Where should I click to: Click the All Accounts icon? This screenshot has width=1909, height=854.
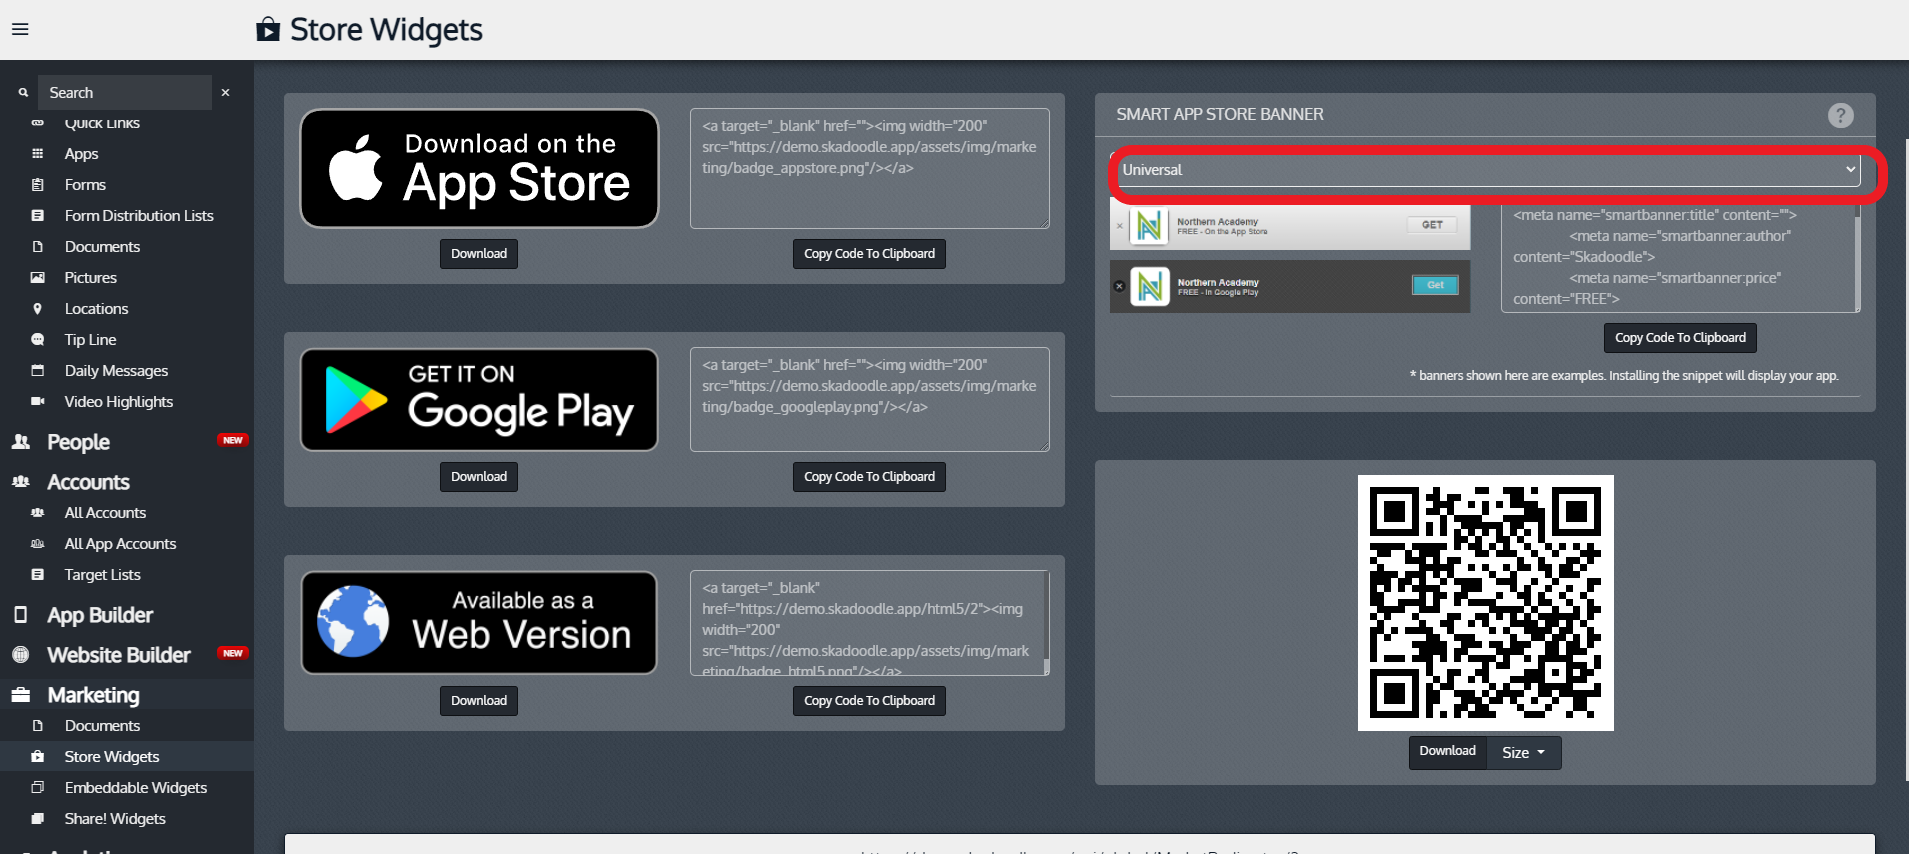(x=38, y=513)
